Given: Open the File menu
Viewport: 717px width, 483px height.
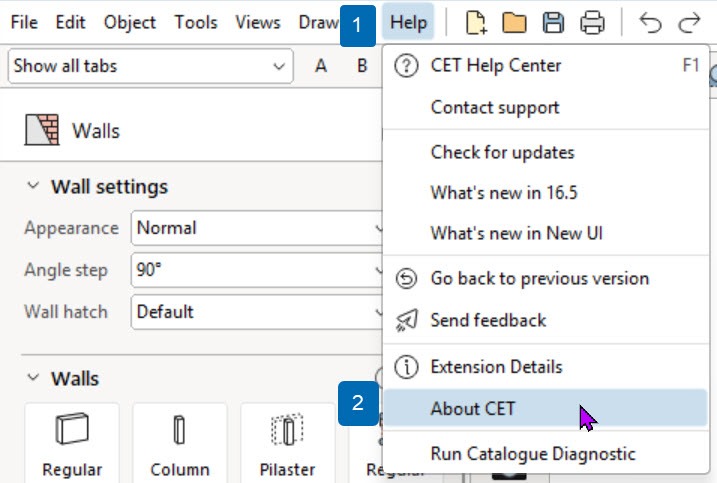Looking at the screenshot, I should [24, 22].
